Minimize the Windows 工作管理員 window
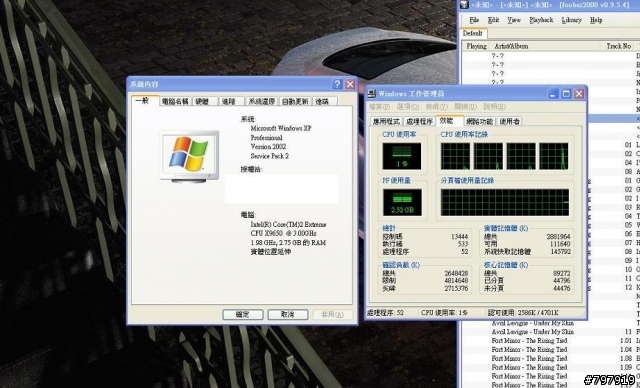Viewport: 640px width, 388px height. point(553,94)
